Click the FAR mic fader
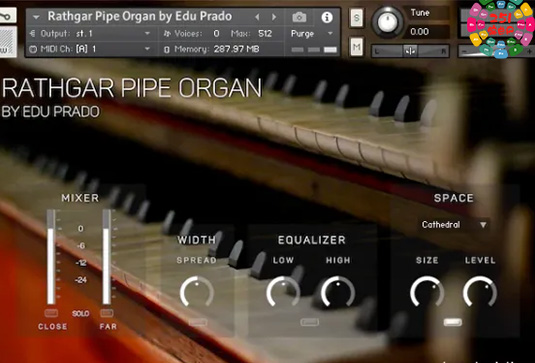 [106, 257]
